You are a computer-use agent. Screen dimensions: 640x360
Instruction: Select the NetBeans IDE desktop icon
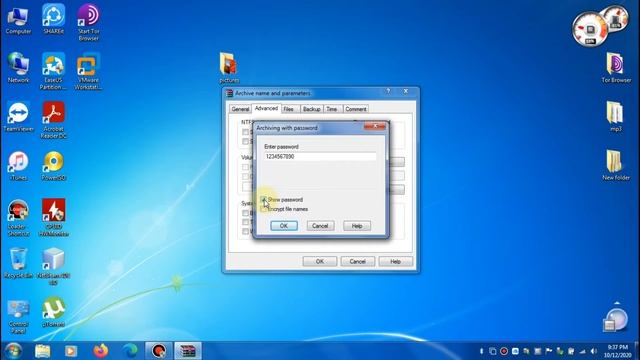pyautogui.click(x=53, y=266)
